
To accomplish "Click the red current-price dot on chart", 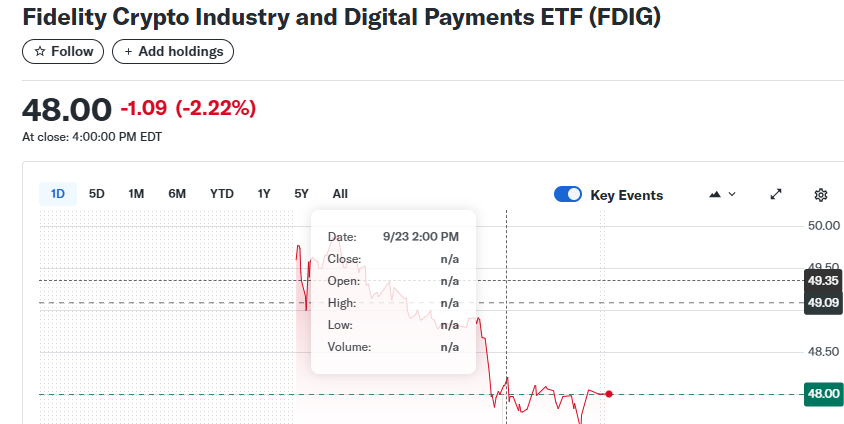I will point(609,394).
